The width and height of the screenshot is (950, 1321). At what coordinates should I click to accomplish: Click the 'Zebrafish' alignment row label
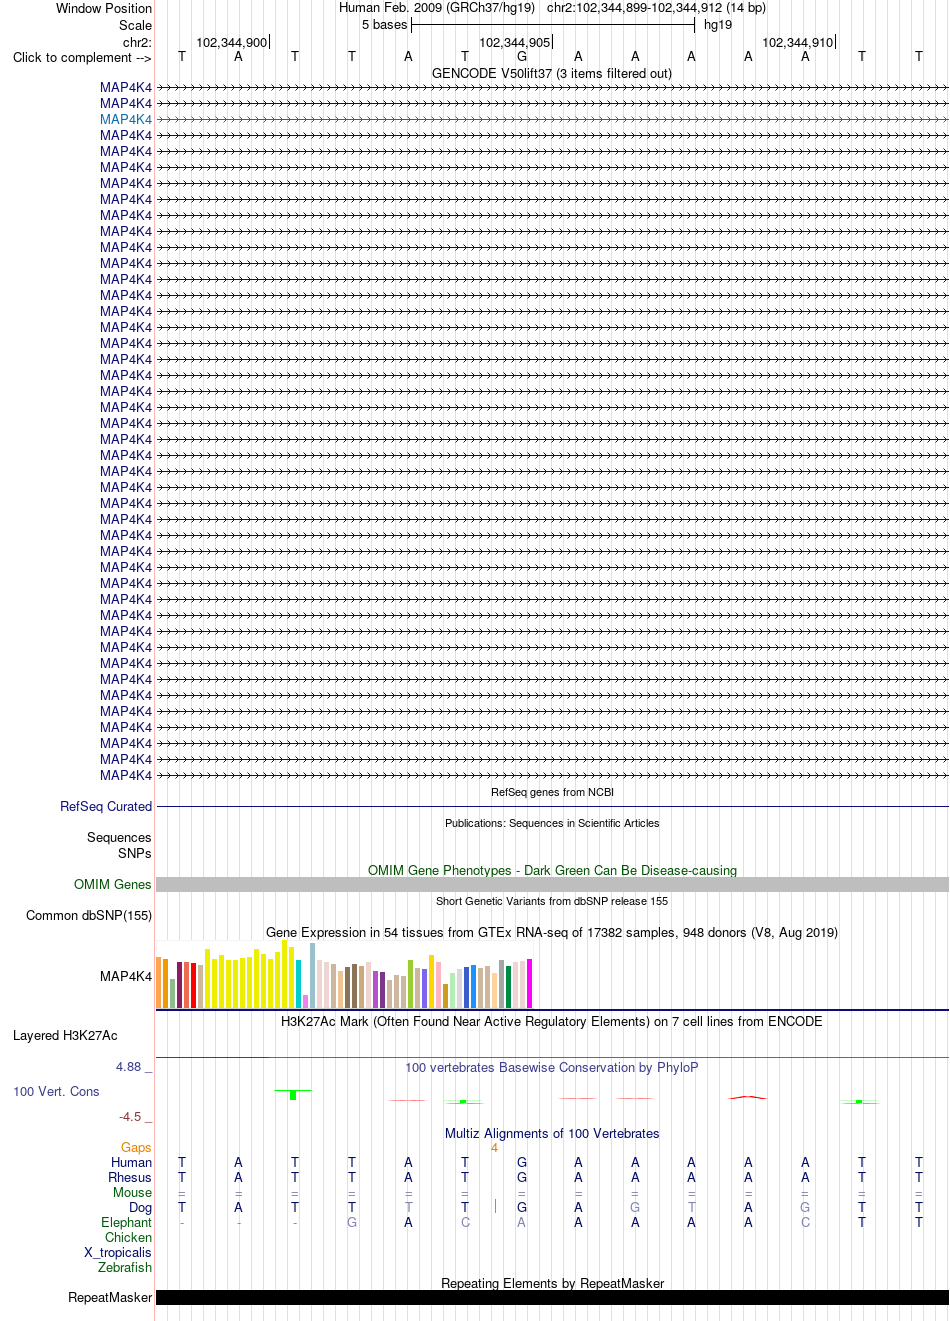coord(125,1268)
